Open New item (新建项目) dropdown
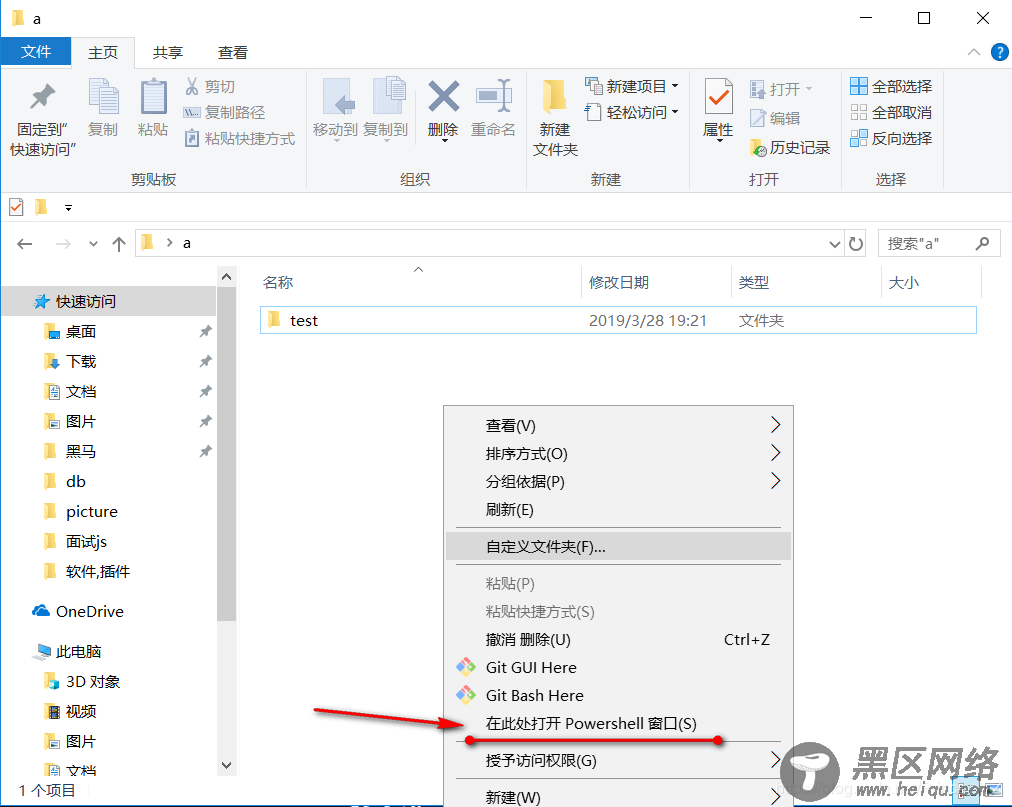This screenshot has height=807, width=1012. [632, 86]
